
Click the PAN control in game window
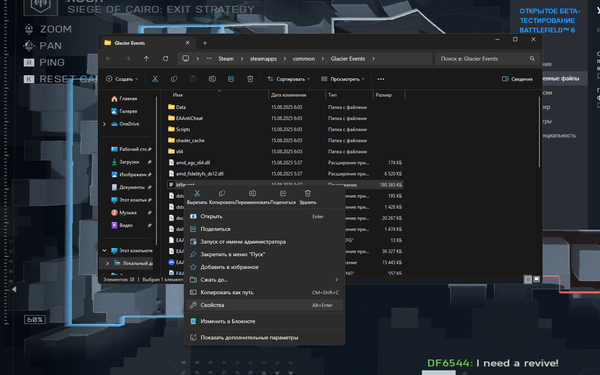(42, 46)
